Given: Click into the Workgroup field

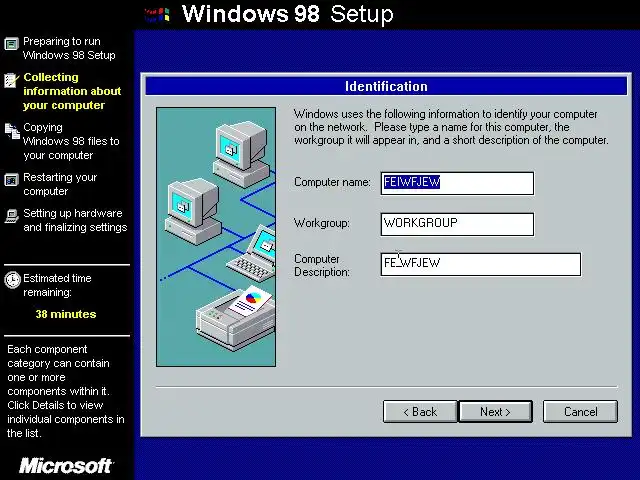Looking at the screenshot, I should [x=457, y=224].
